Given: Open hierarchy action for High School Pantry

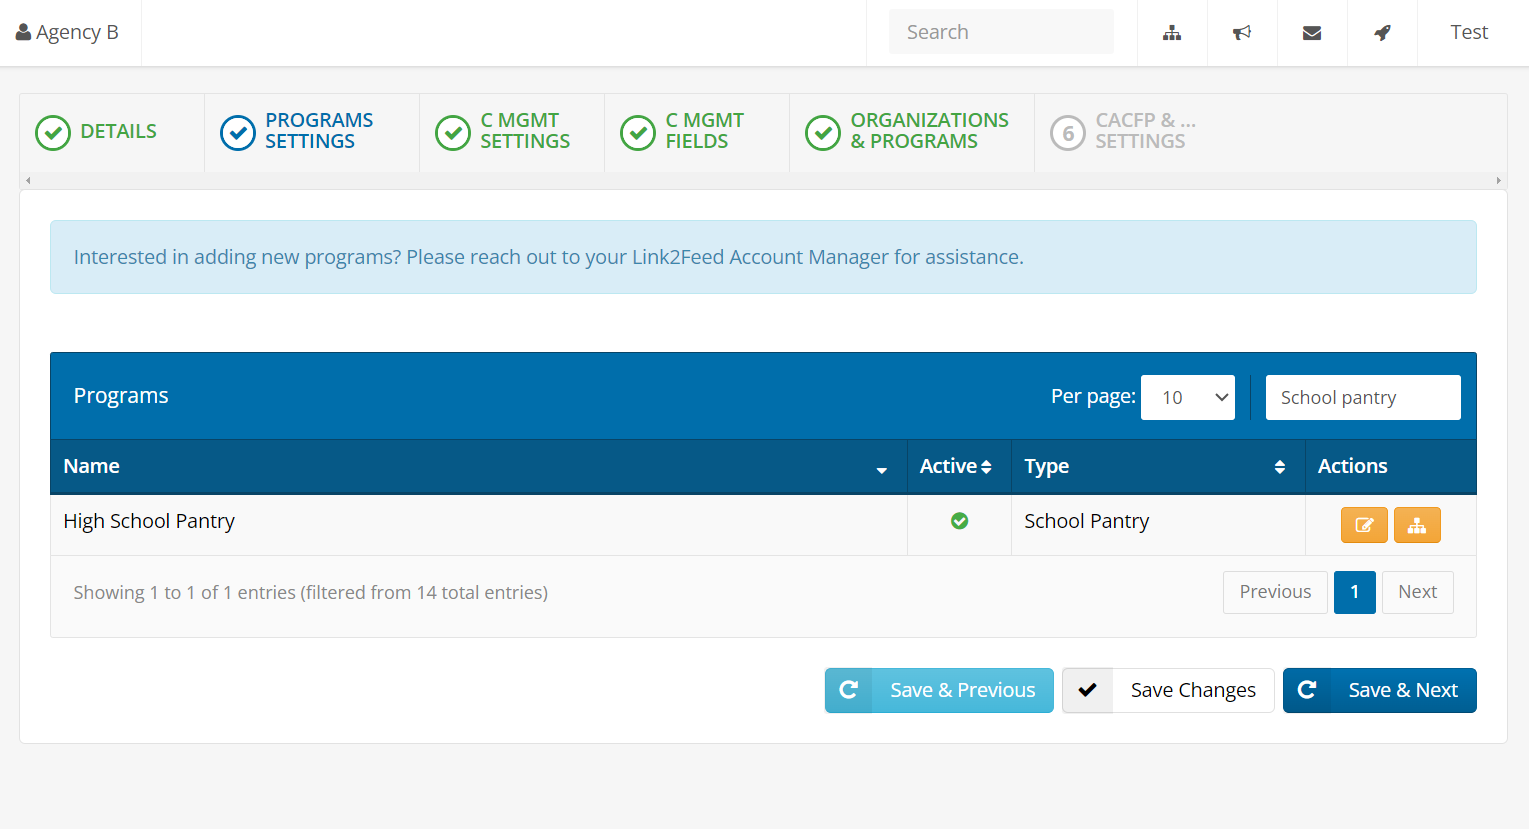Looking at the screenshot, I should coord(1417,525).
